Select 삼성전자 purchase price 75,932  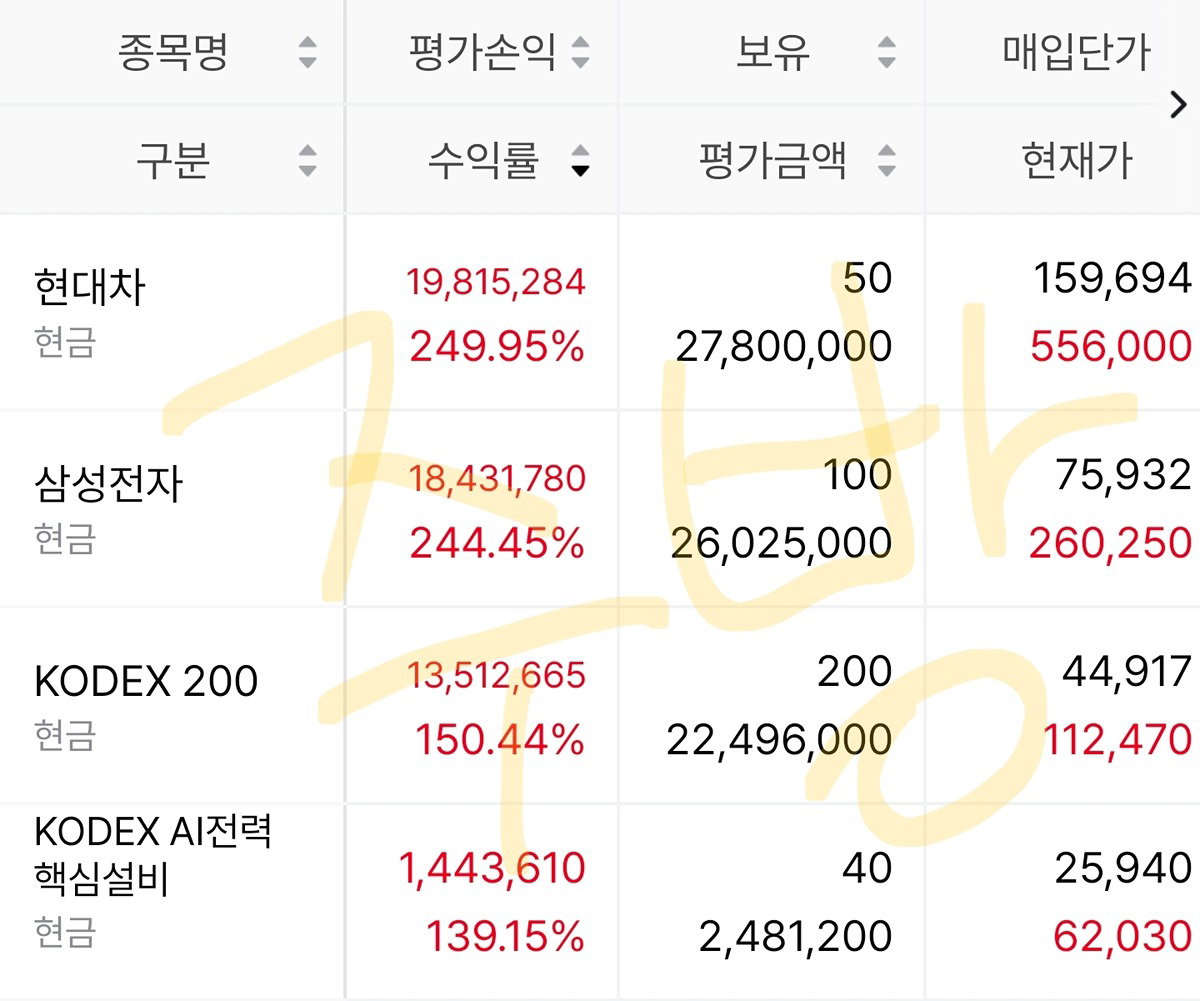coord(1124,476)
